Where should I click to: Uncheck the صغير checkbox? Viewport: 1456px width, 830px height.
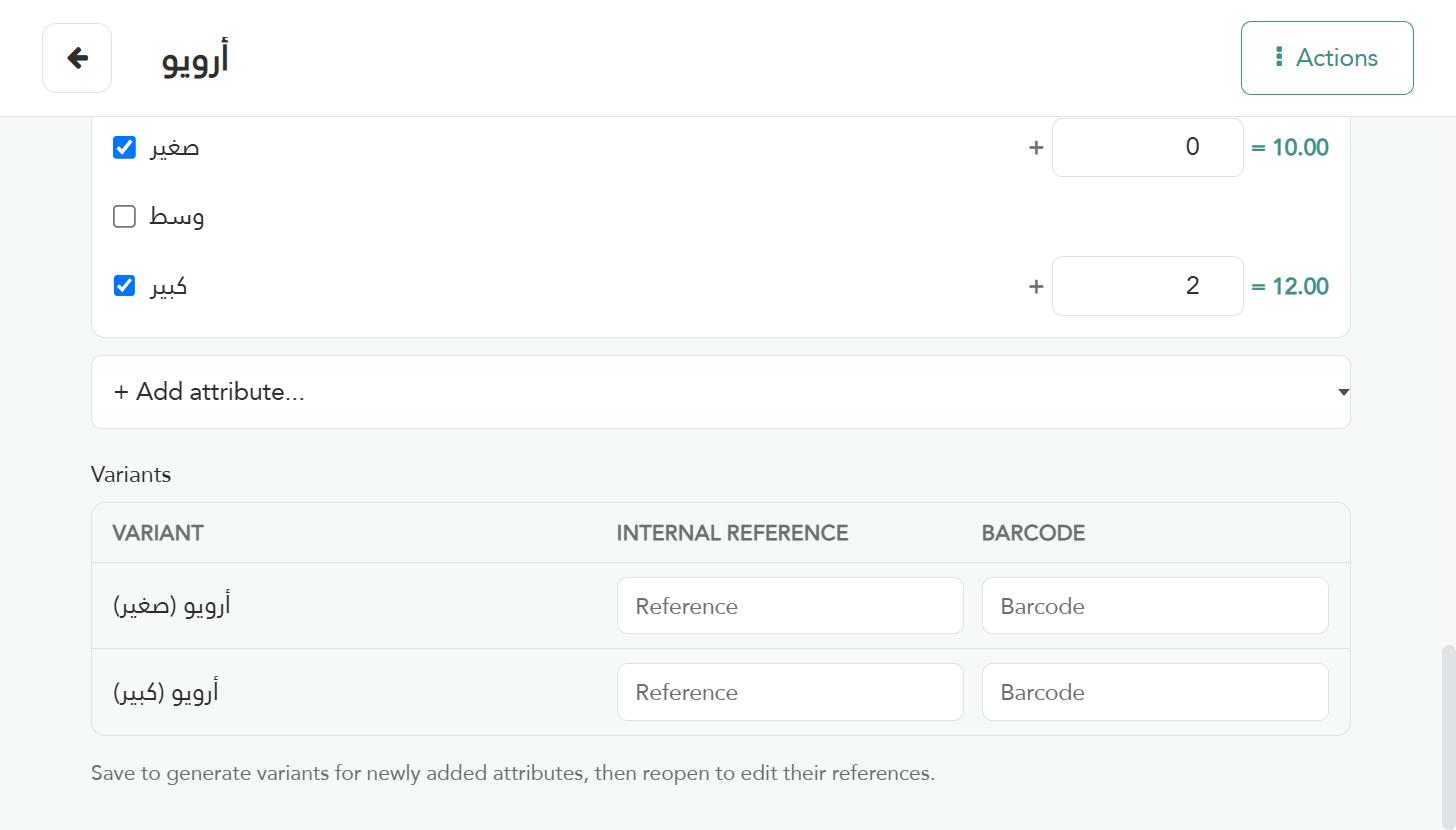(x=124, y=147)
